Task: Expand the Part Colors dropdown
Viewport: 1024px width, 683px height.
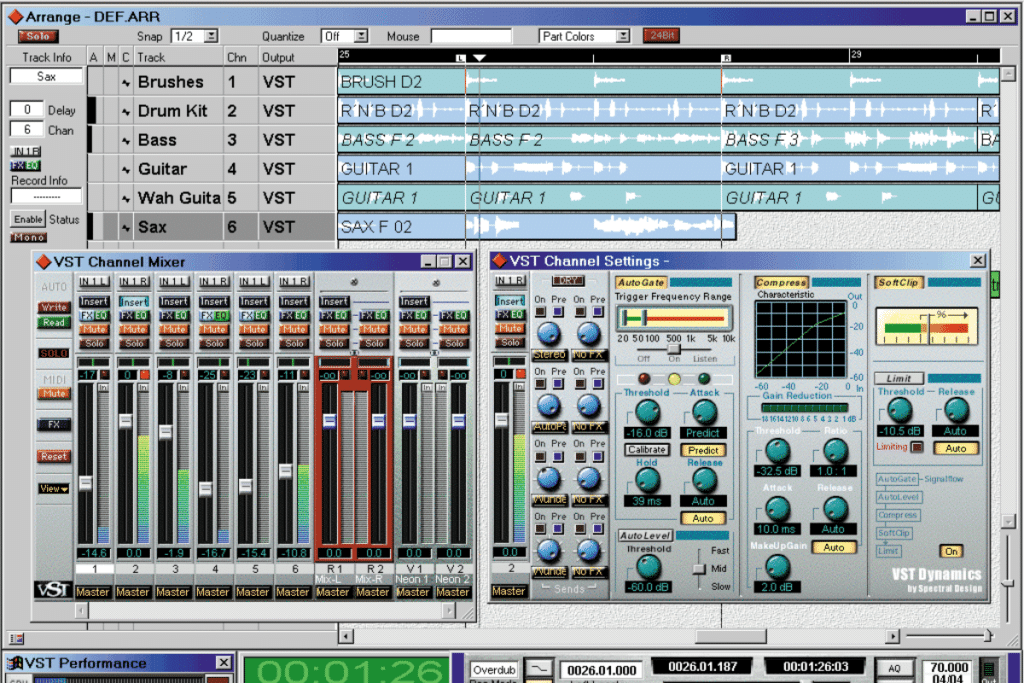Action: click(623, 37)
